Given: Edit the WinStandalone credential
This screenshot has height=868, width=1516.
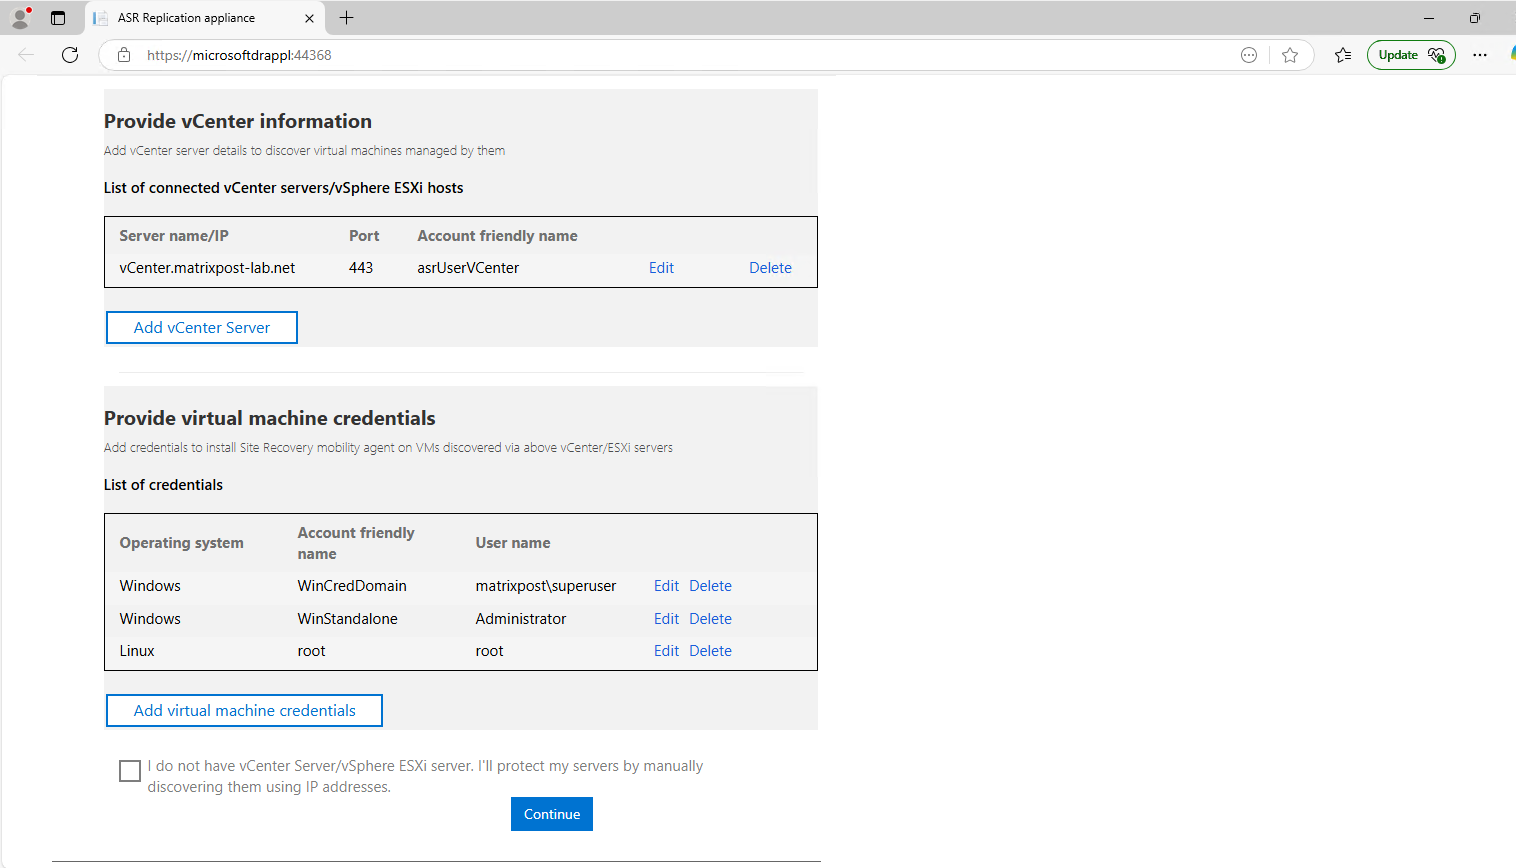Looking at the screenshot, I should [666, 619].
